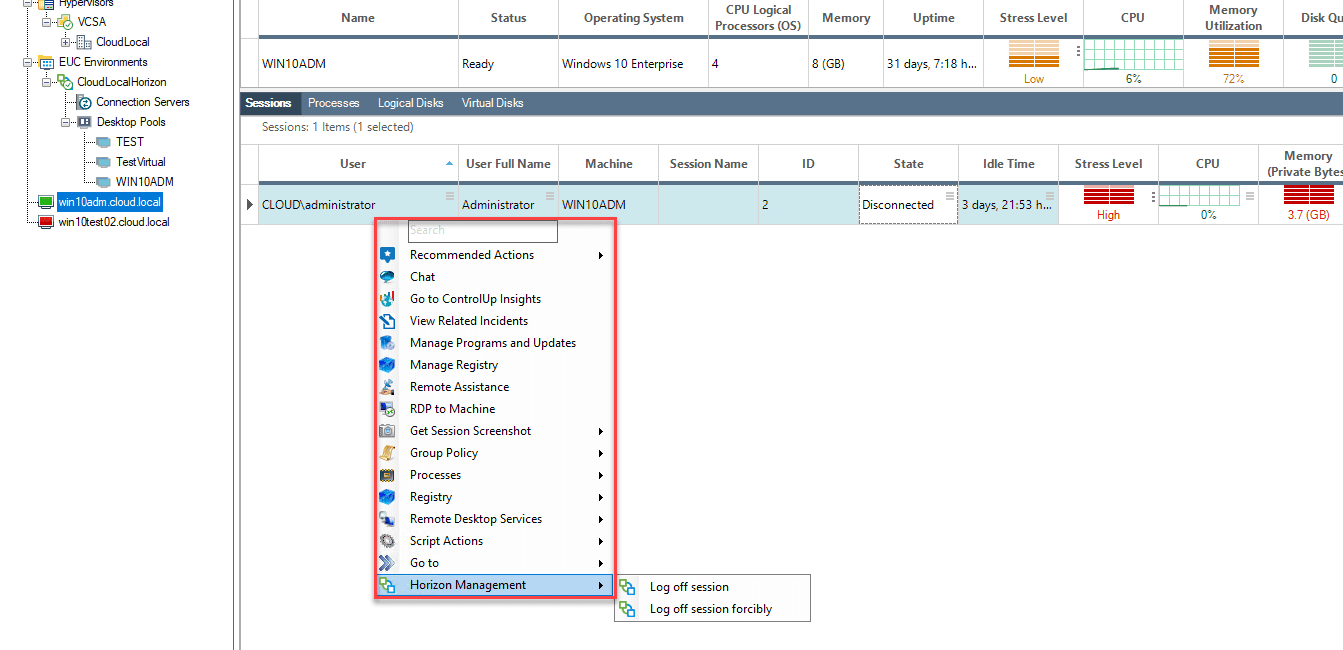The image size is (1343, 650).
Task: Click the Remote Assistance icon
Action: [x=387, y=387]
